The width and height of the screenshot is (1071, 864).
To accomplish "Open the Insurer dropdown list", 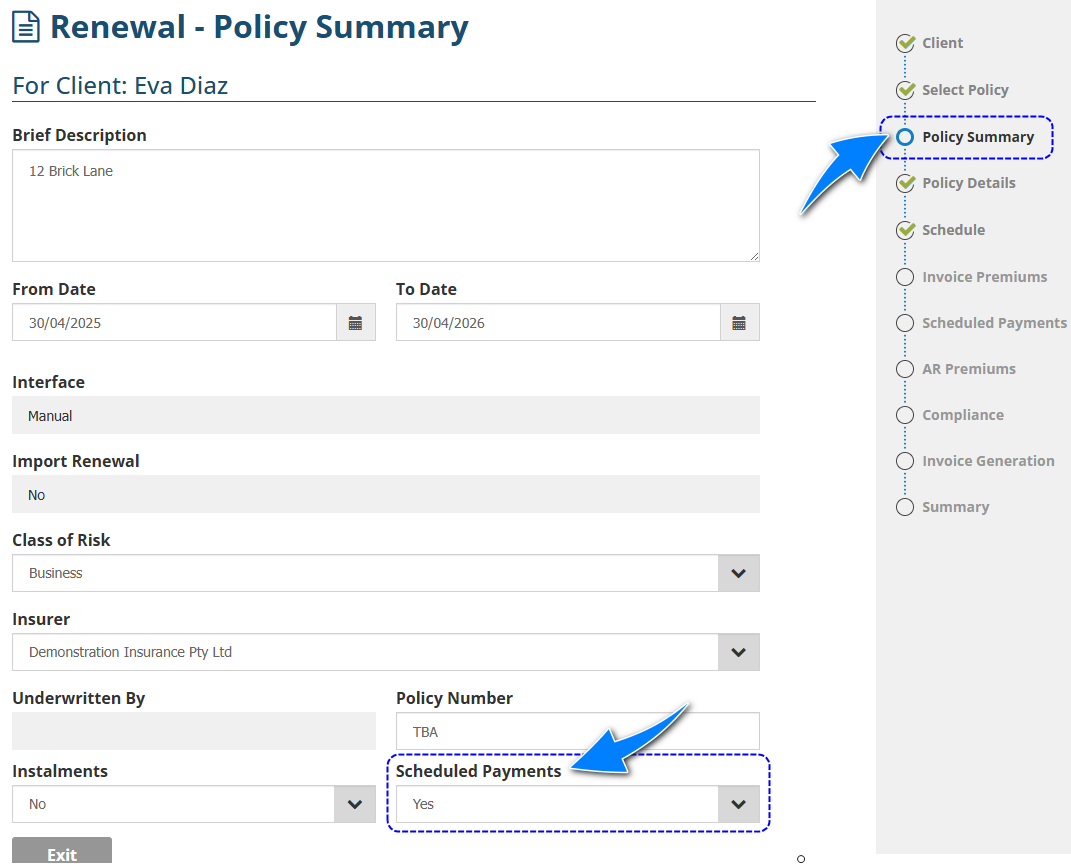I will (x=738, y=652).
